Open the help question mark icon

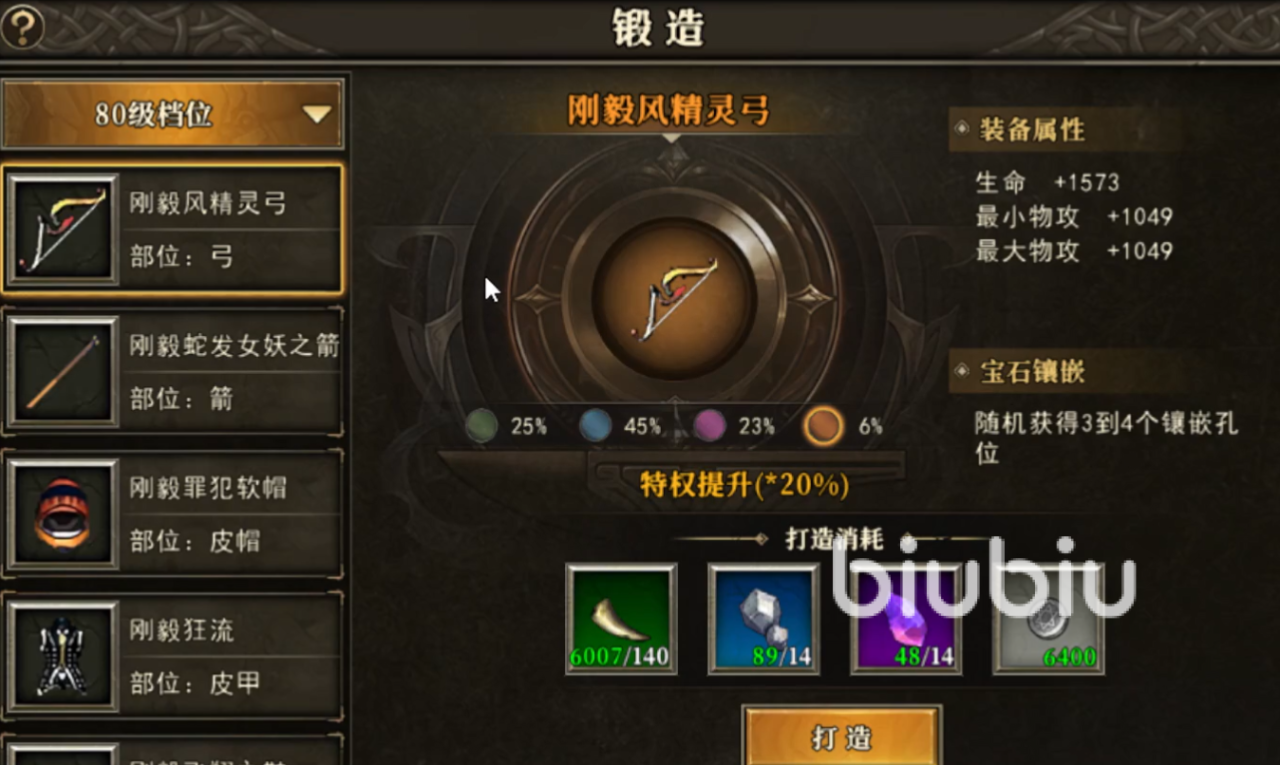23,27
